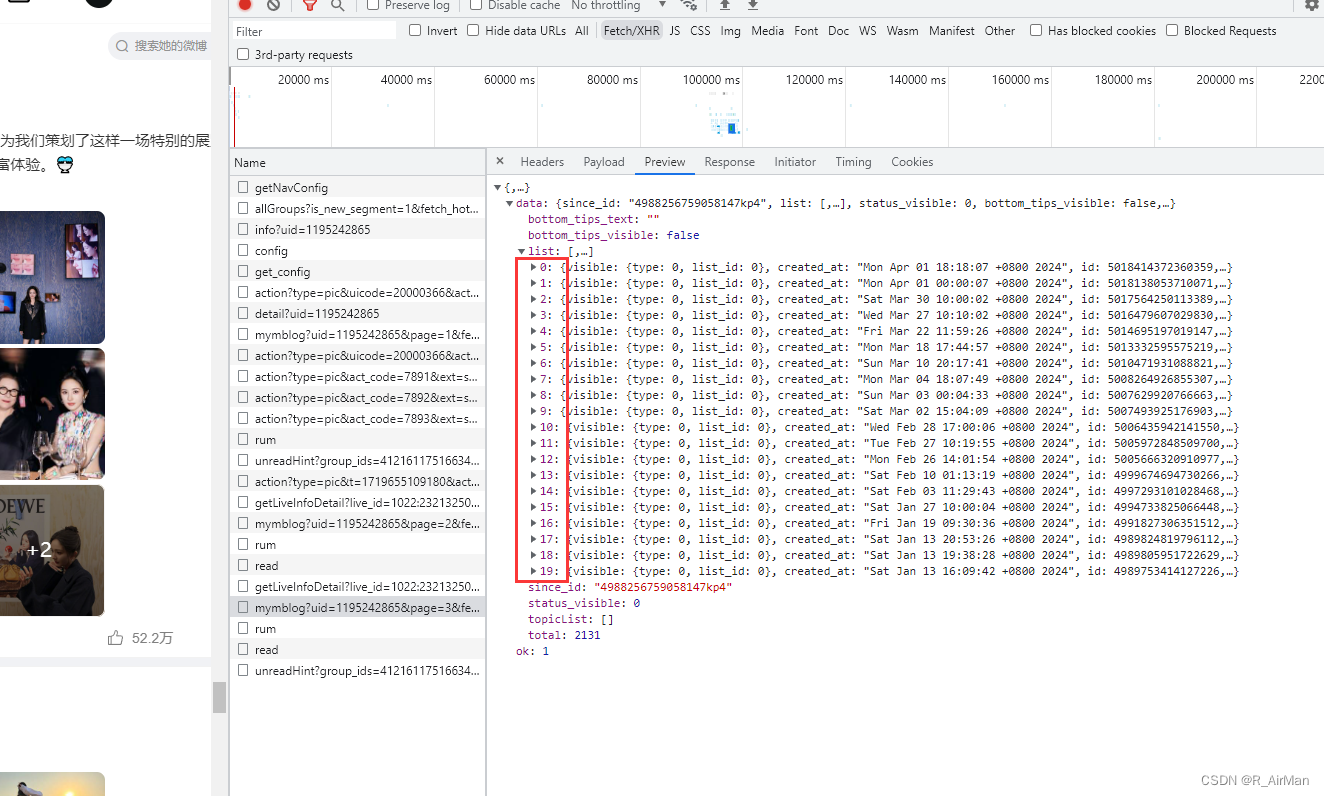Click the thumbs-up like icon
1324x796 pixels.
[115, 638]
